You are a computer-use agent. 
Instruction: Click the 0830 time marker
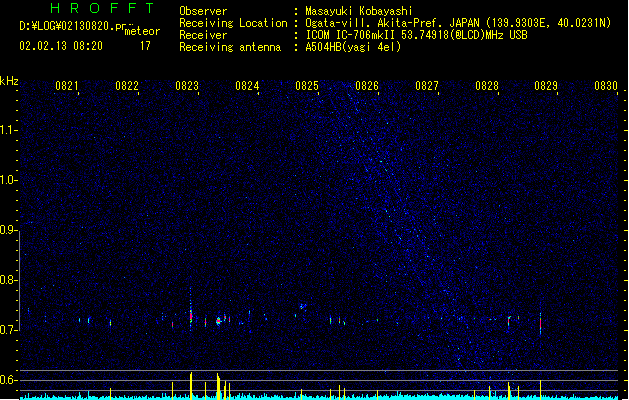point(606,86)
